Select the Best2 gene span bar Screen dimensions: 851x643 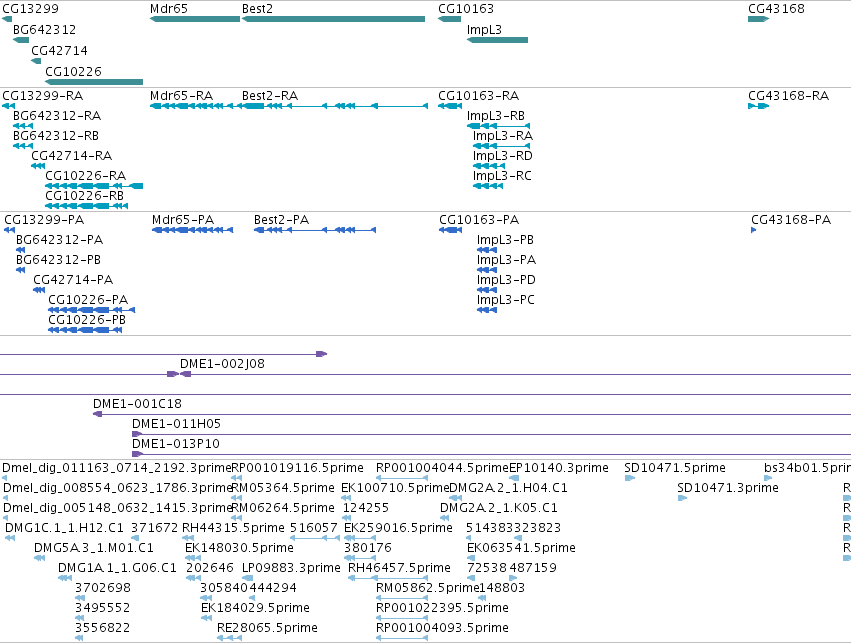click(333, 19)
